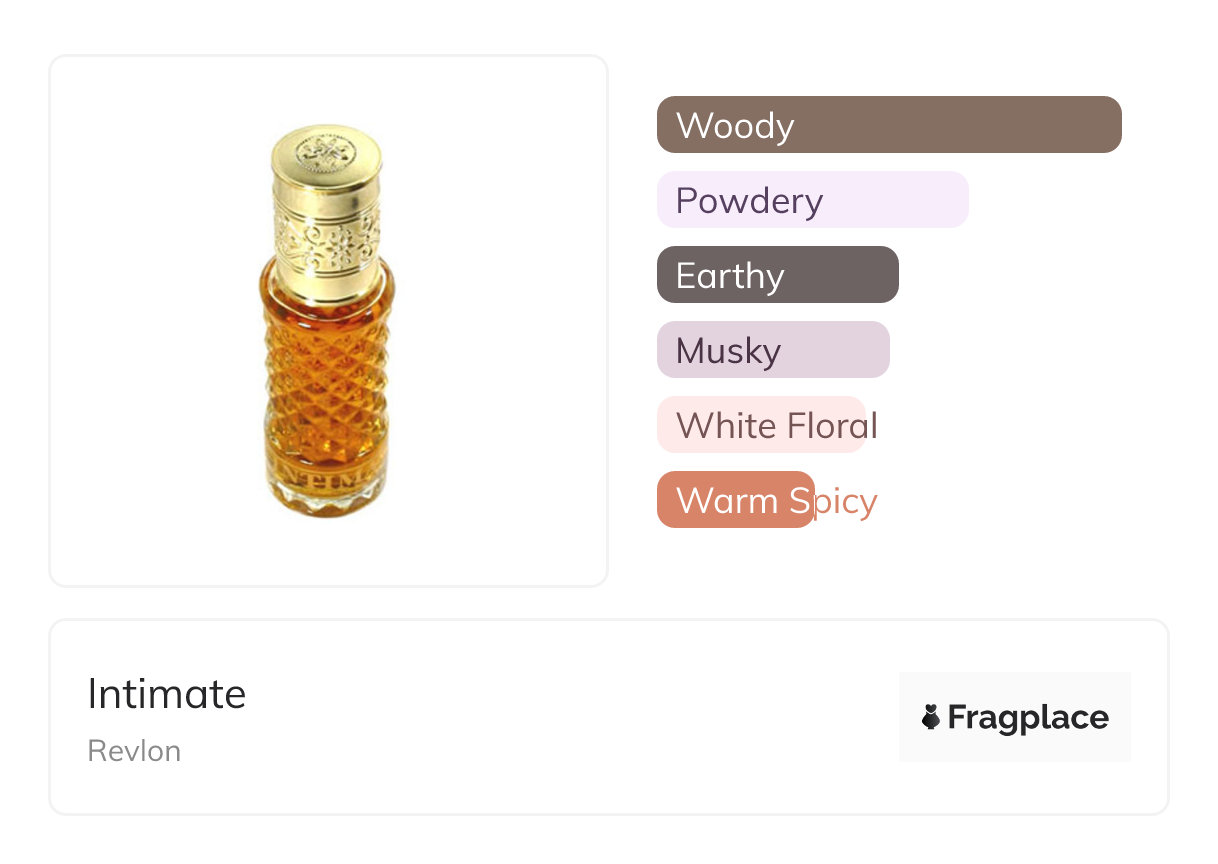Click the "Woody" text label

pos(735,126)
